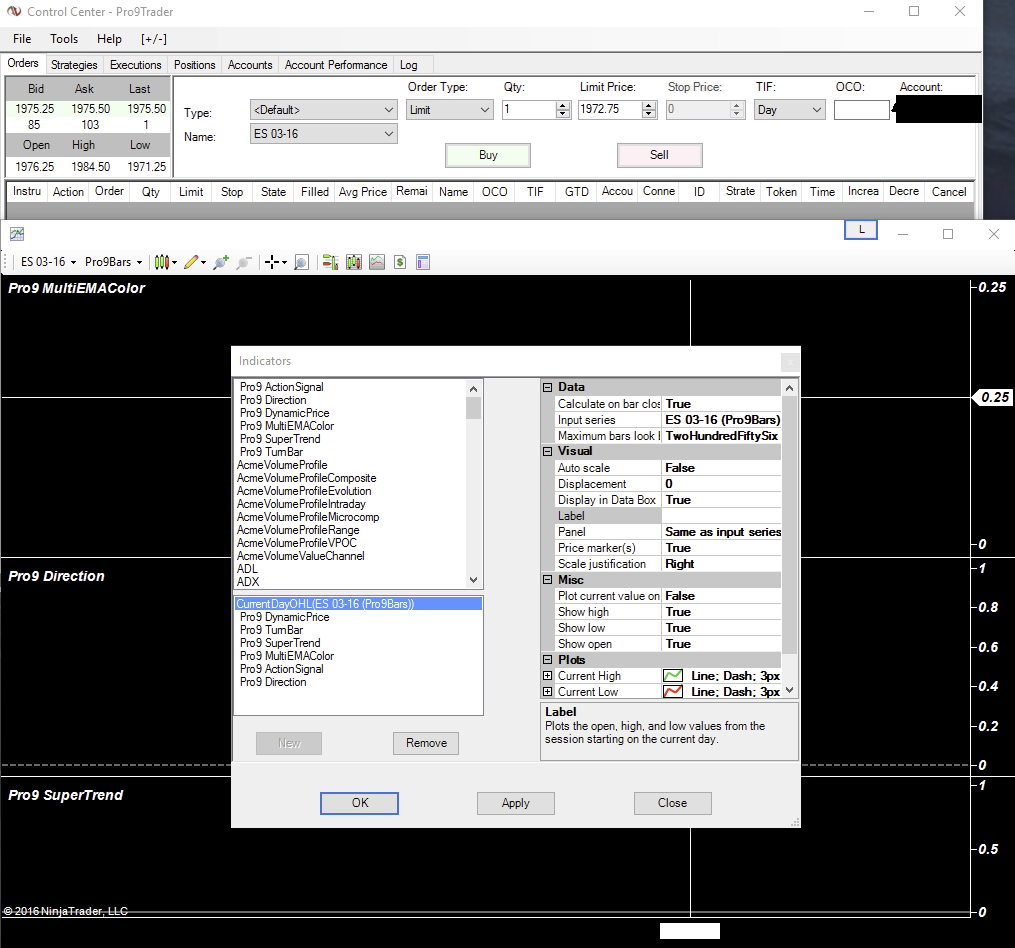Click the [+/-] menu item
The height and width of the screenshot is (948, 1015).
(x=154, y=39)
